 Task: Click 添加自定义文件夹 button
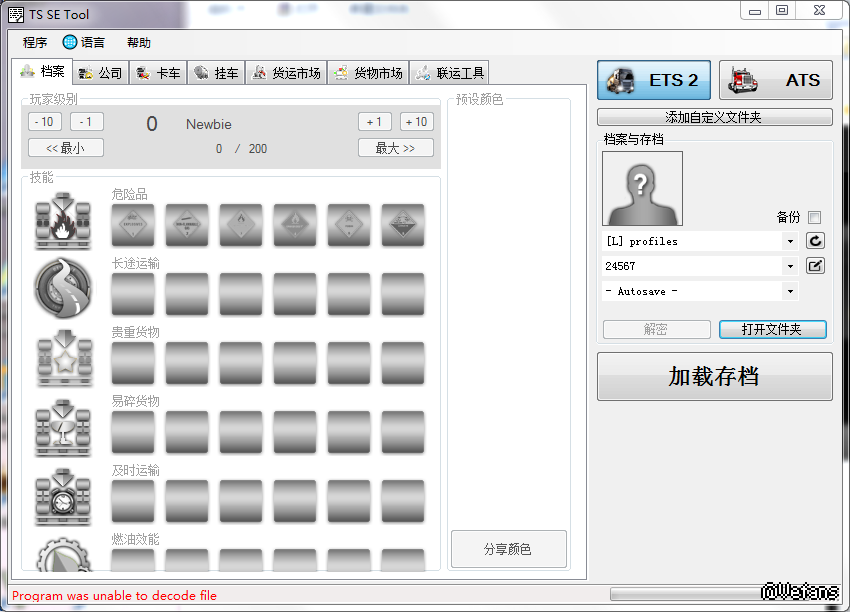point(714,117)
